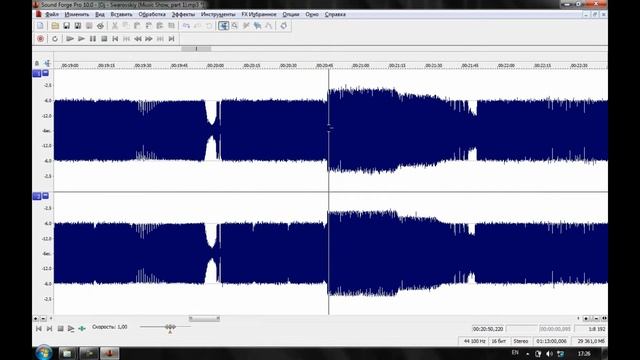640x360 pixels.
Task: Click the Скорость: 1,00 label
Action: tap(110, 327)
